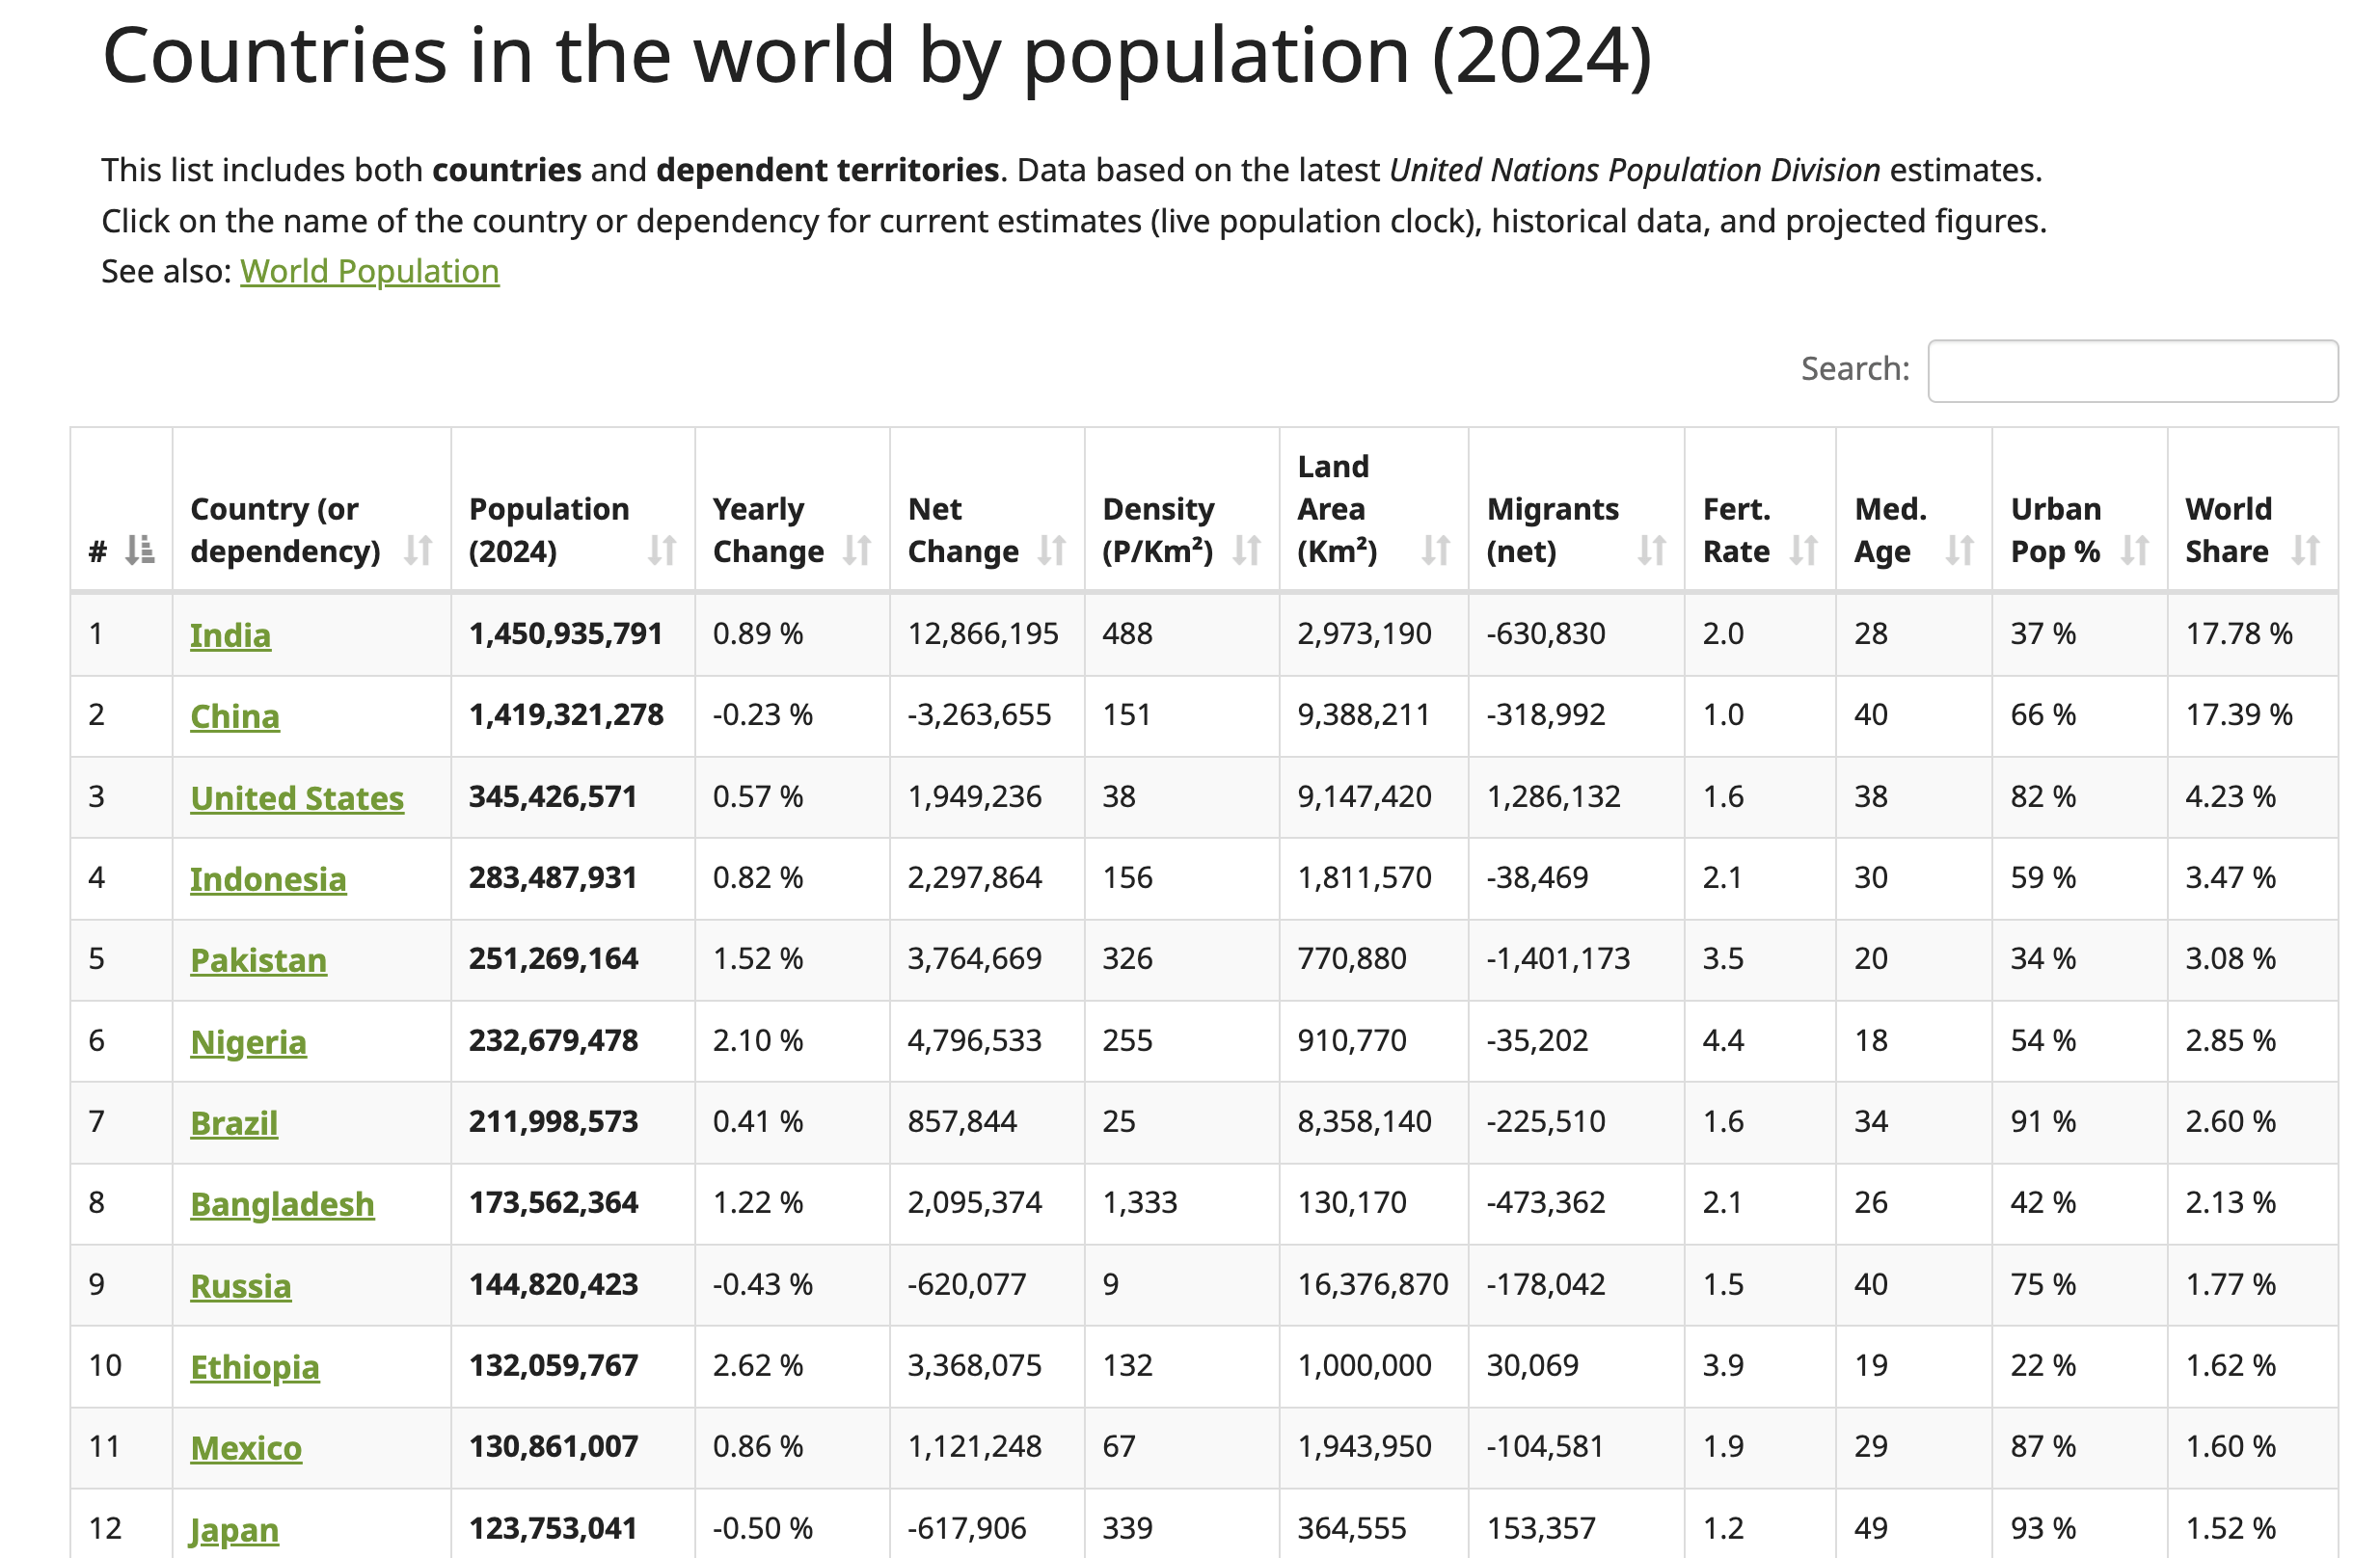Open the World Population link

click(369, 272)
